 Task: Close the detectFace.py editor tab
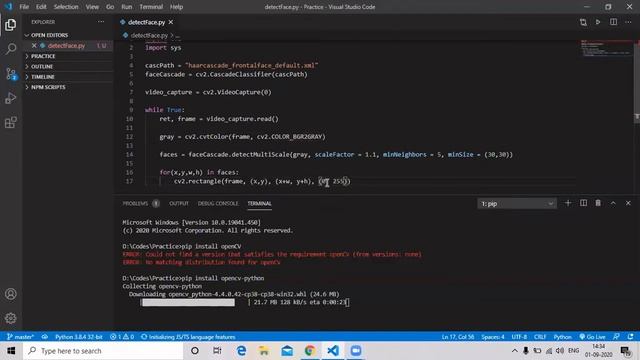click(171, 22)
